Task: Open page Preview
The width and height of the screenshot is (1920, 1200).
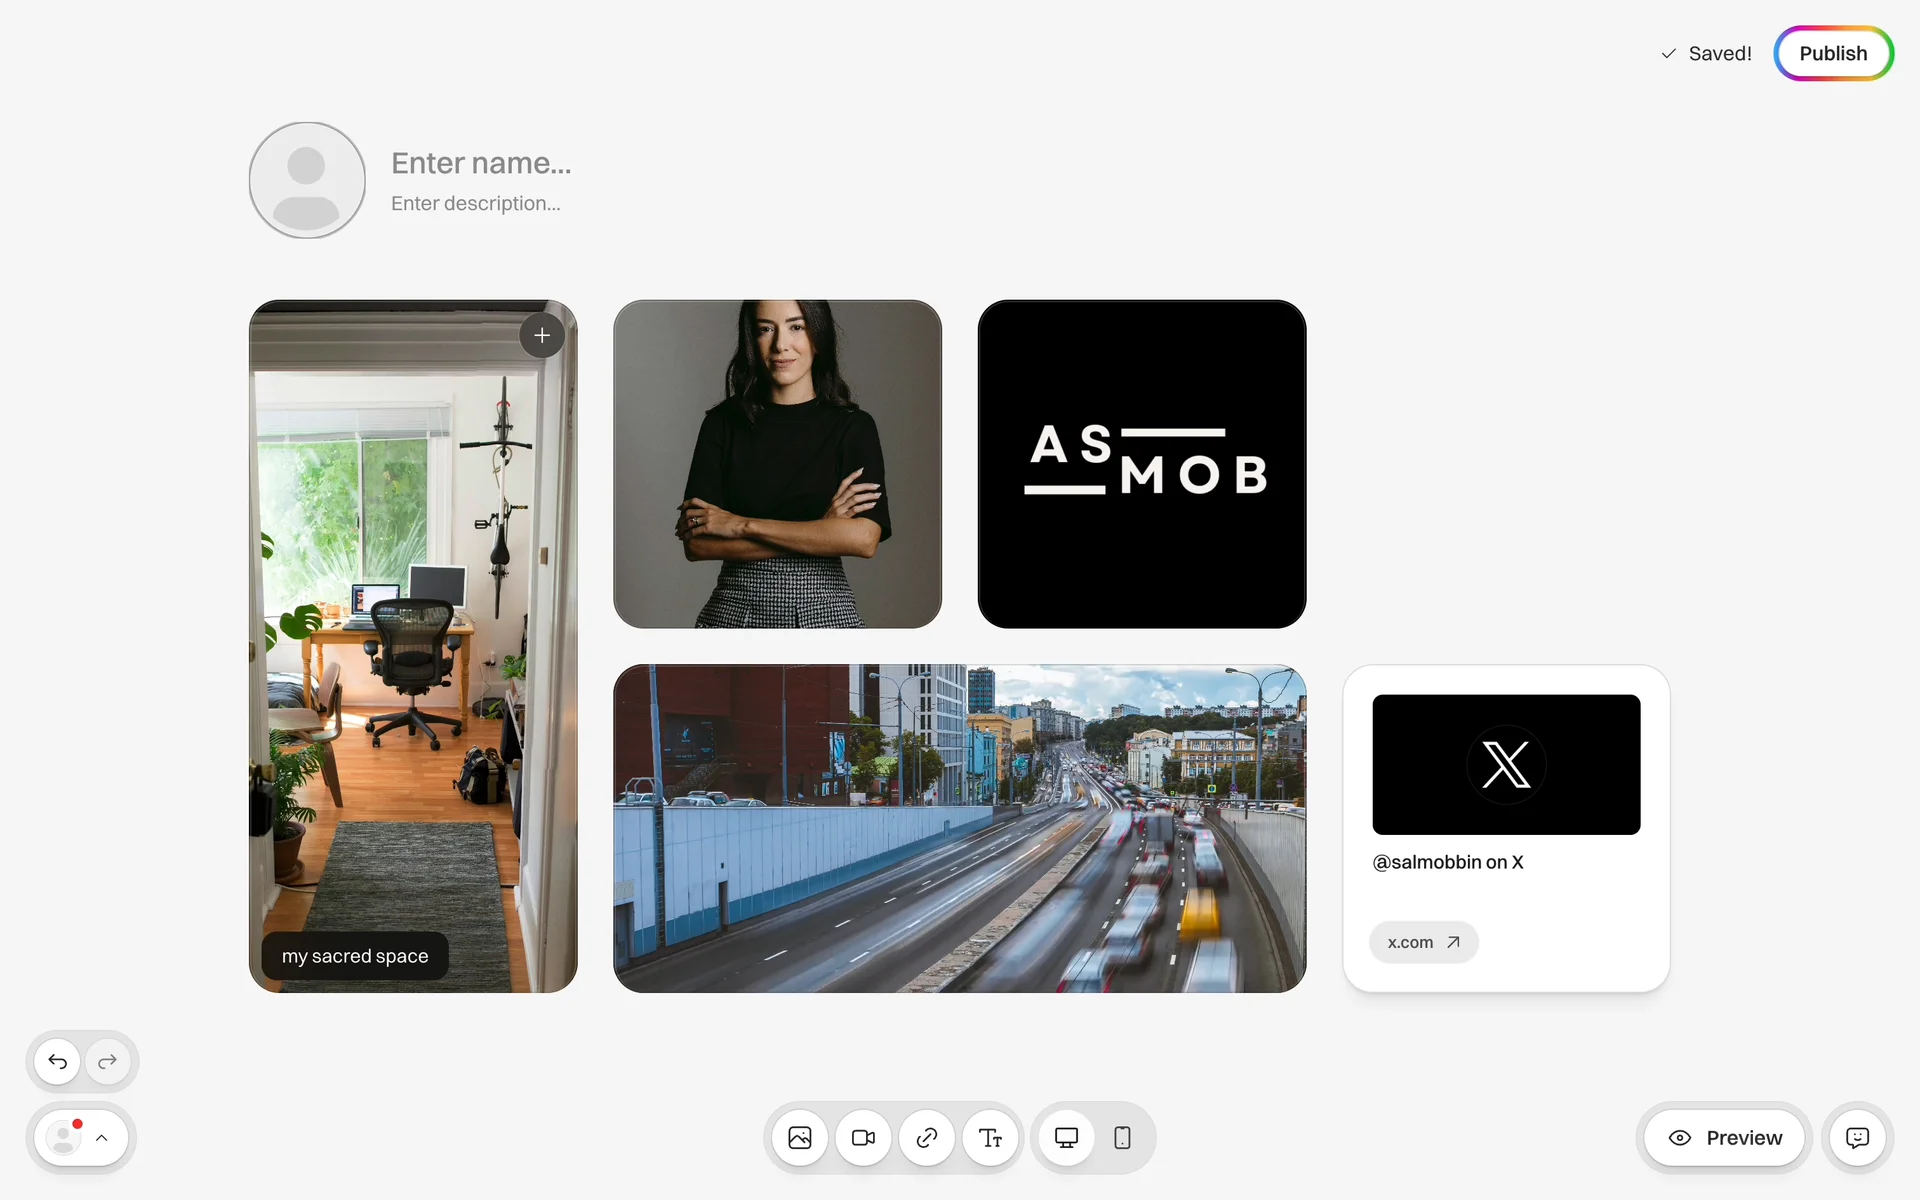Action: pos(1725,1138)
